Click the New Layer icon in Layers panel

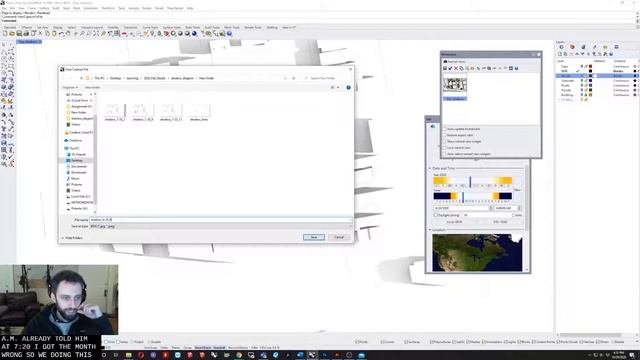pos(560,54)
